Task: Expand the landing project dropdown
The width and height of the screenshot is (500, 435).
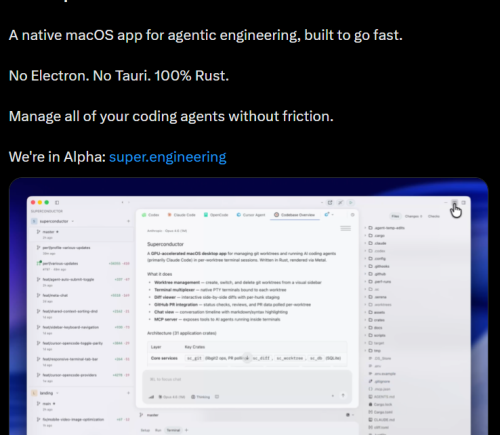Action: [57, 393]
